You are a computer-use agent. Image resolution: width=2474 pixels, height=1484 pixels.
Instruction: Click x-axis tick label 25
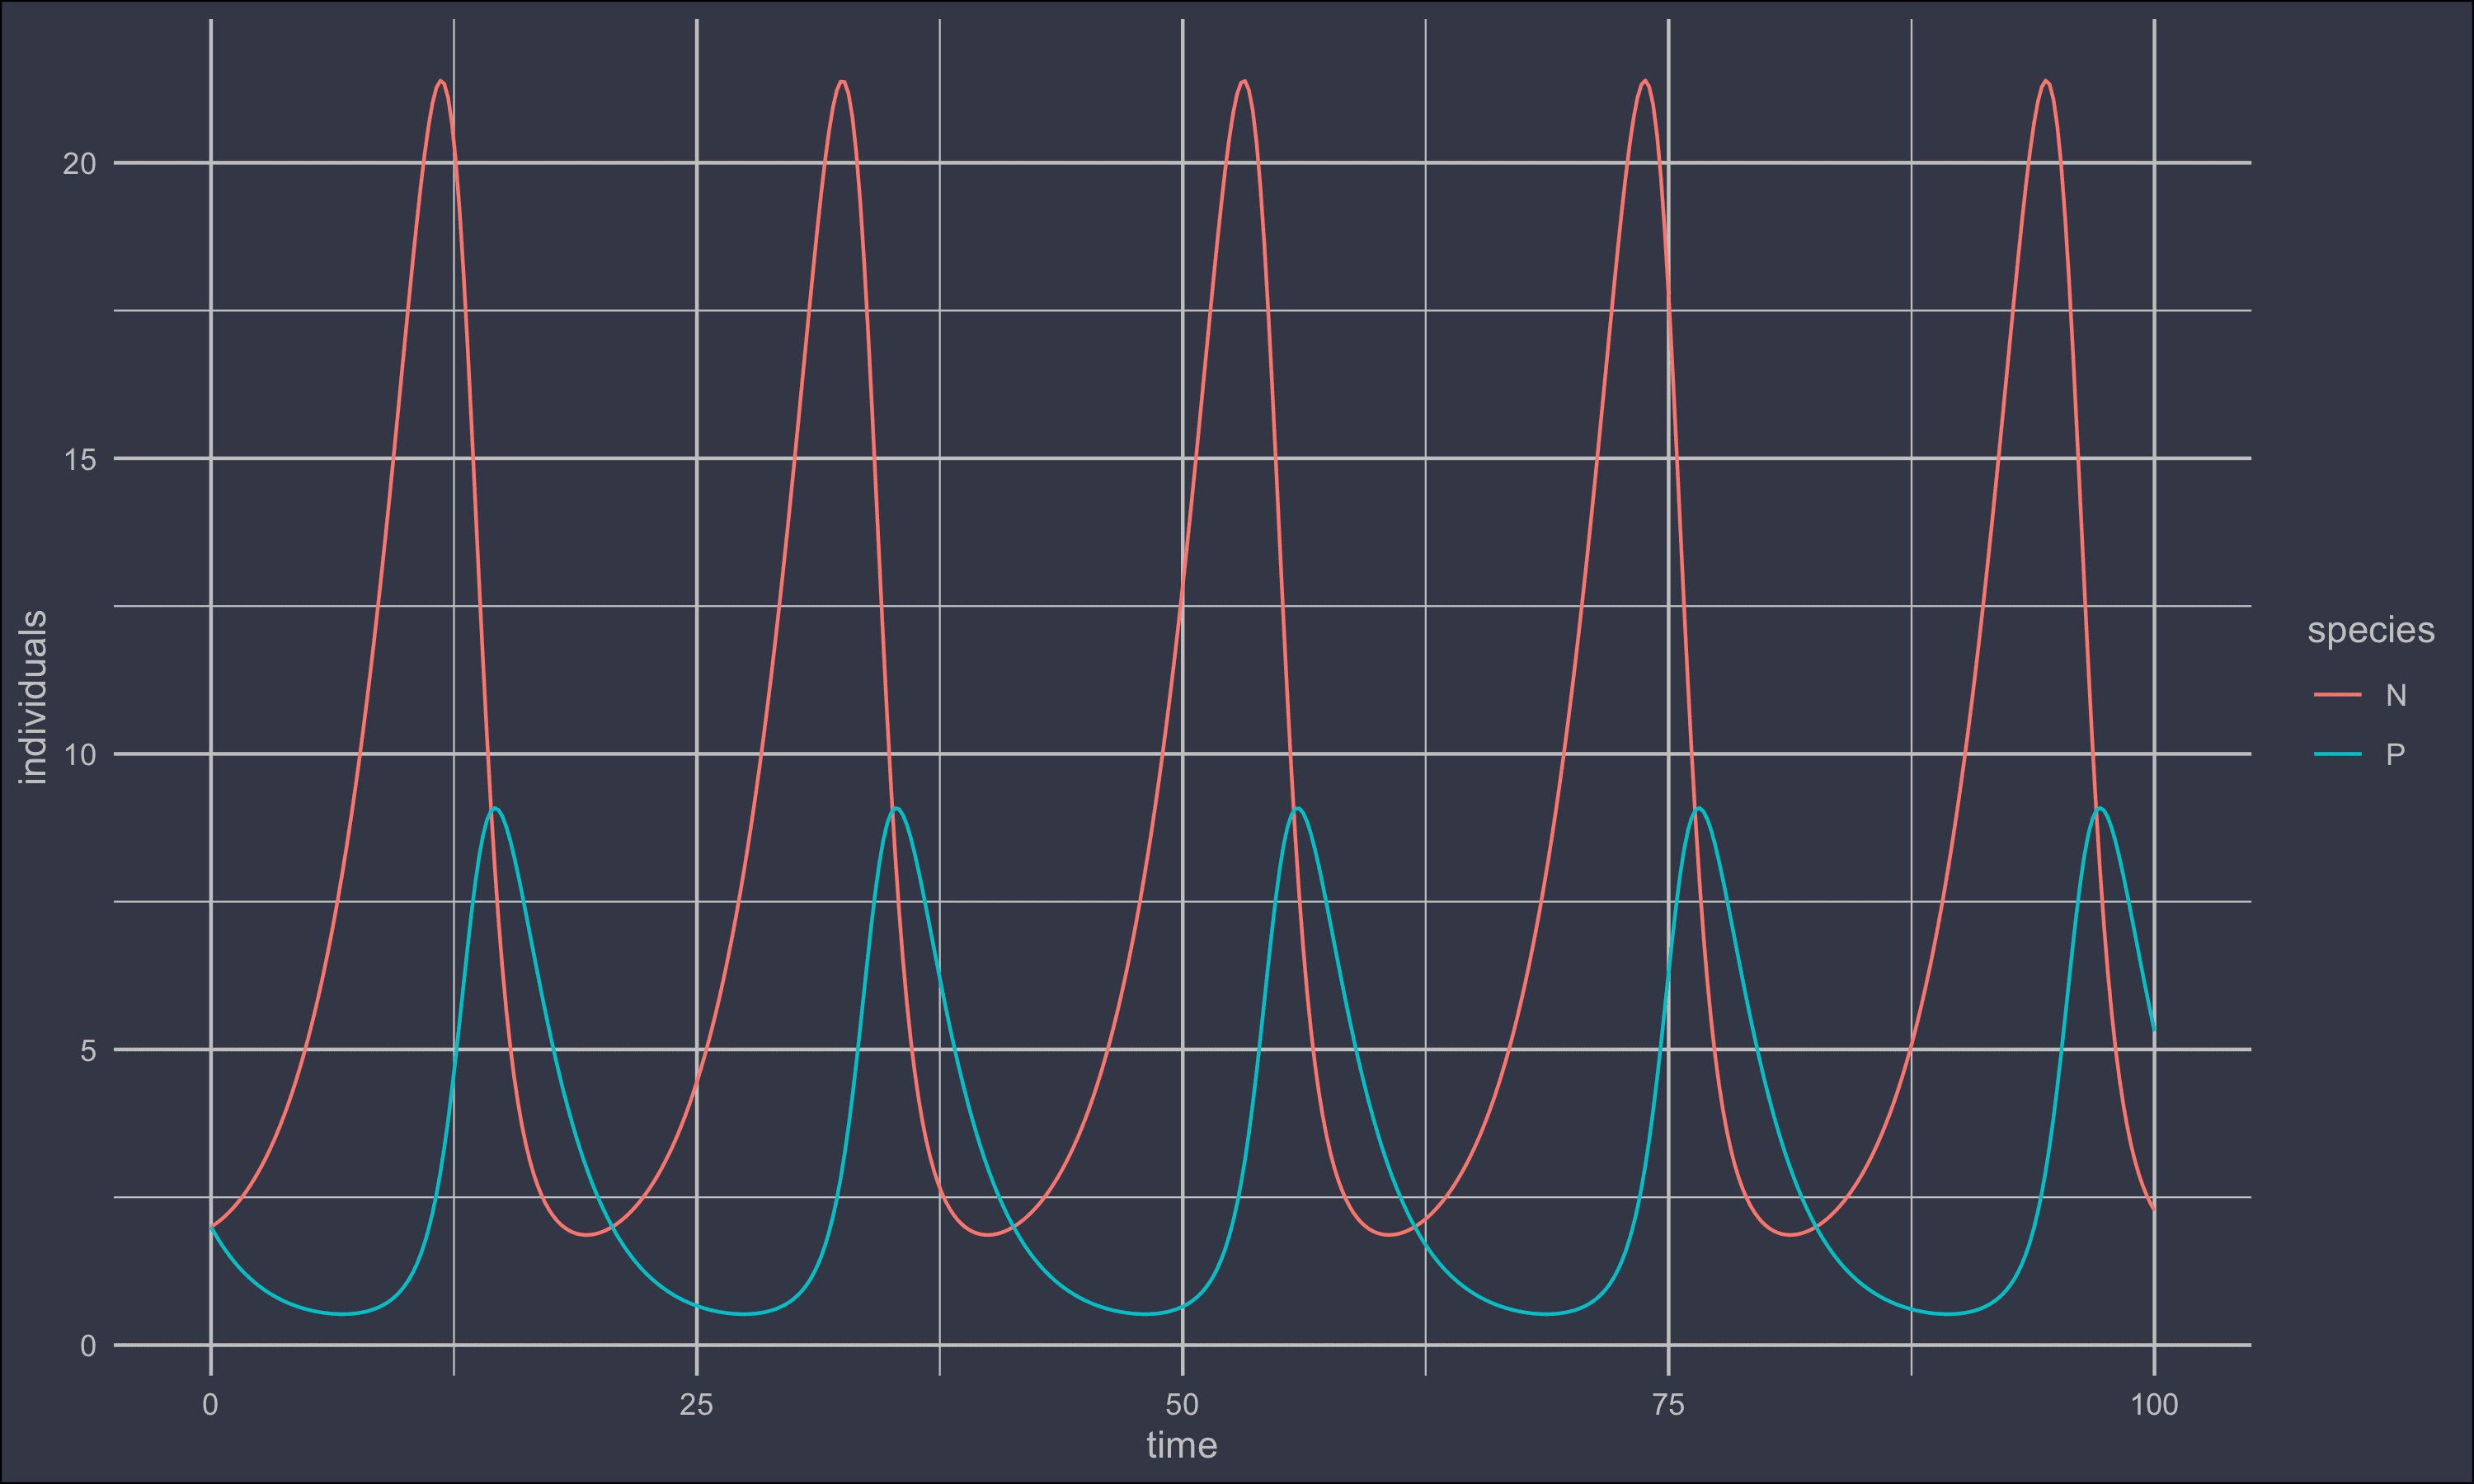[x=696, y=1405]
